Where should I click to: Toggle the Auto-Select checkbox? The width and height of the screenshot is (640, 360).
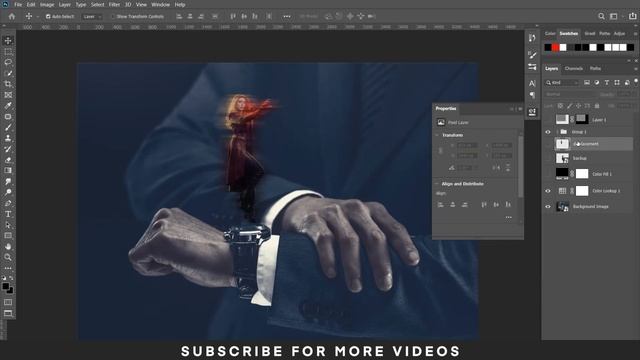(x=48, y=16)
